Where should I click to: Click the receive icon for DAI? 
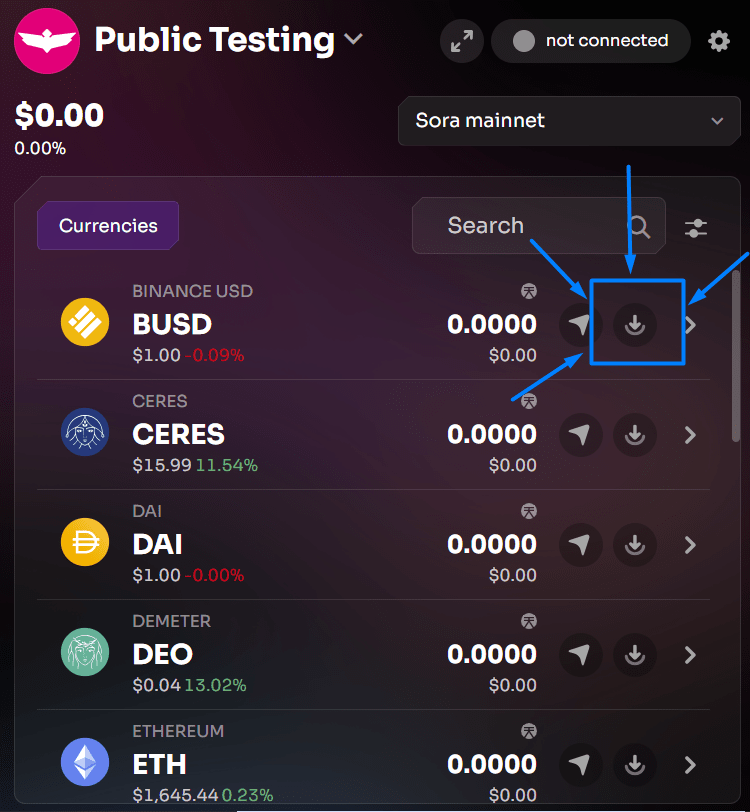(x=635, y=545)
